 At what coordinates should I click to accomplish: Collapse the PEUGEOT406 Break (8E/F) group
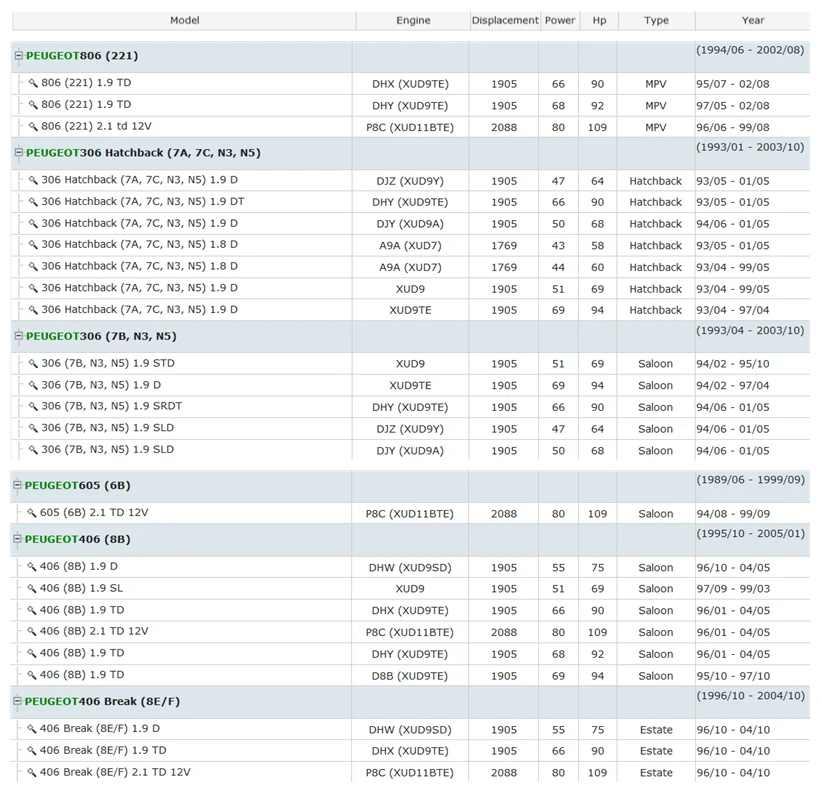(17, 700)
